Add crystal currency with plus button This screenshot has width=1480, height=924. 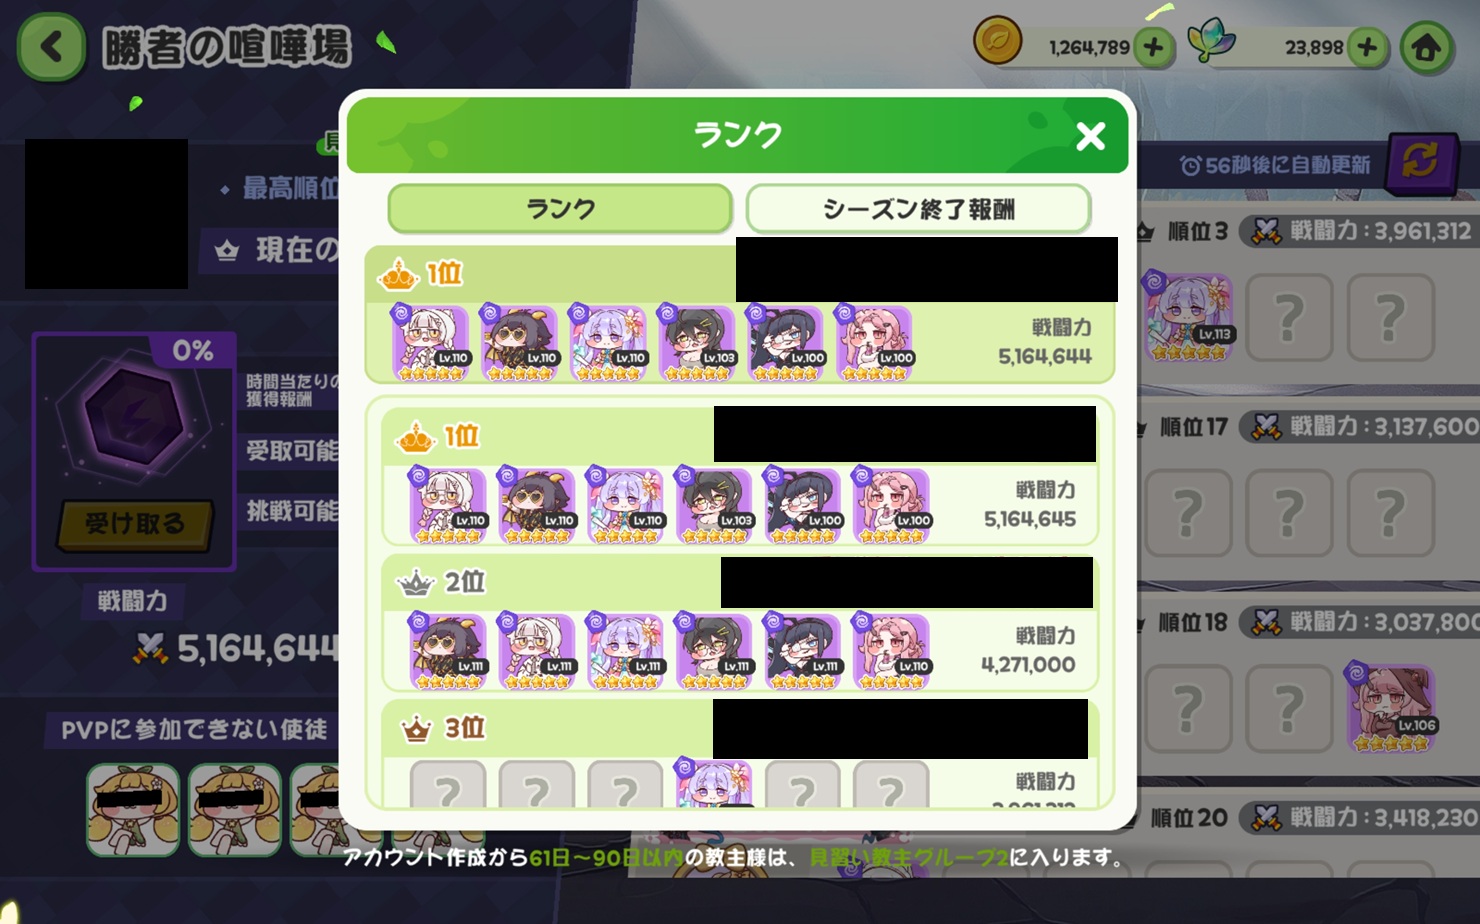[1367, 46]
